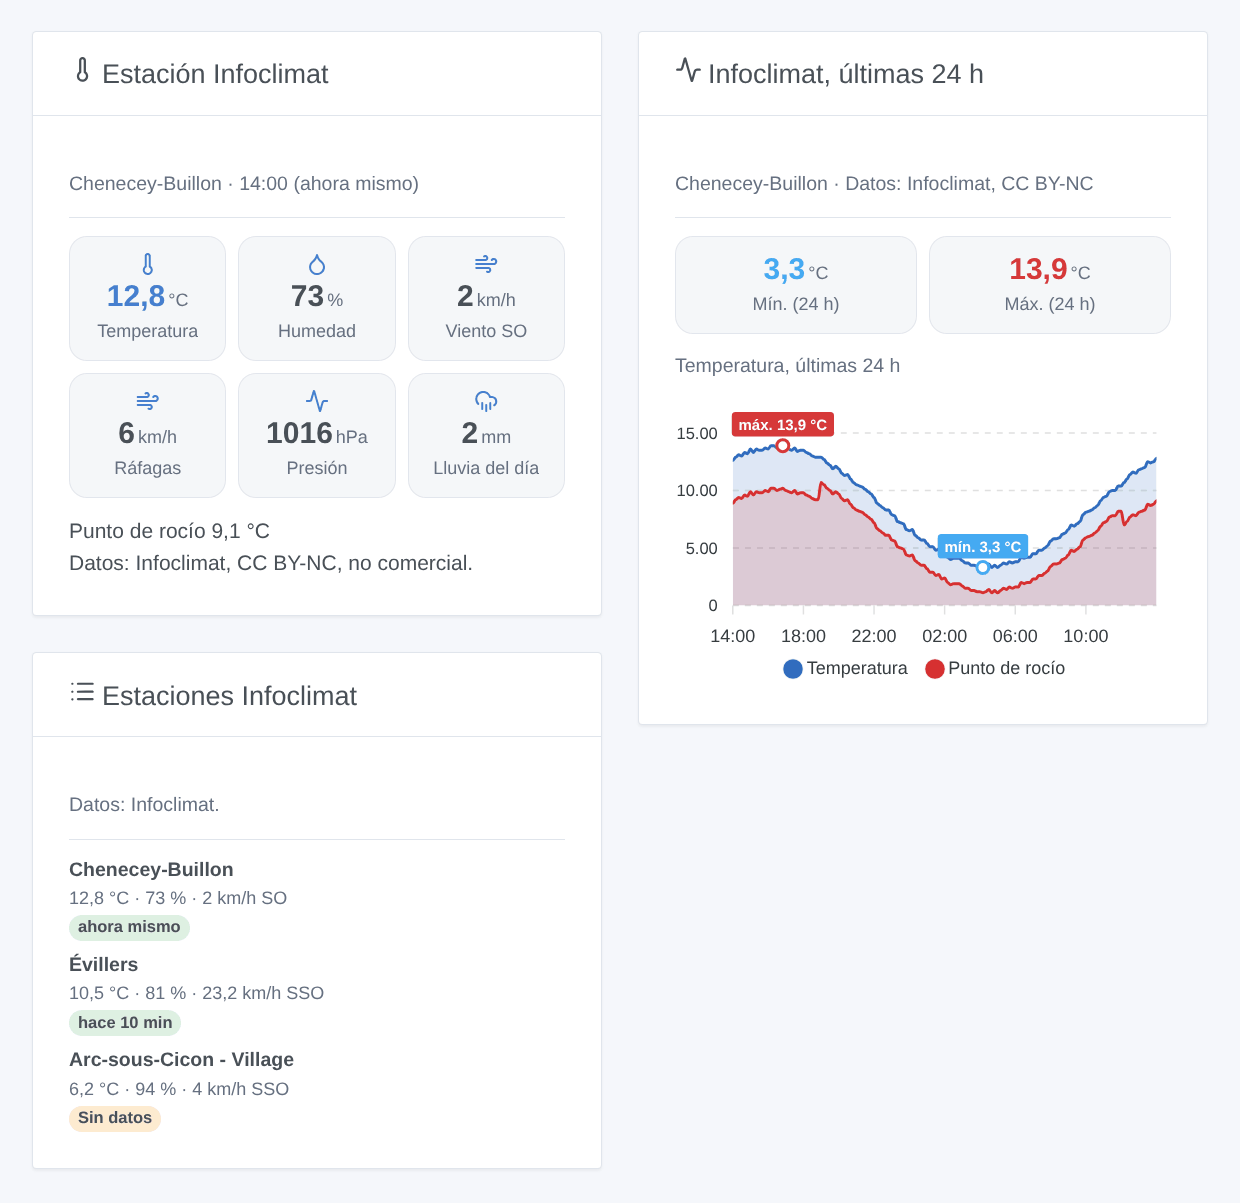Image resolution: width=1240 pixels, height=1203 pixels.
Task: Click the 6 km/h Ráfagas value
Action: click(x=148, y=434)
